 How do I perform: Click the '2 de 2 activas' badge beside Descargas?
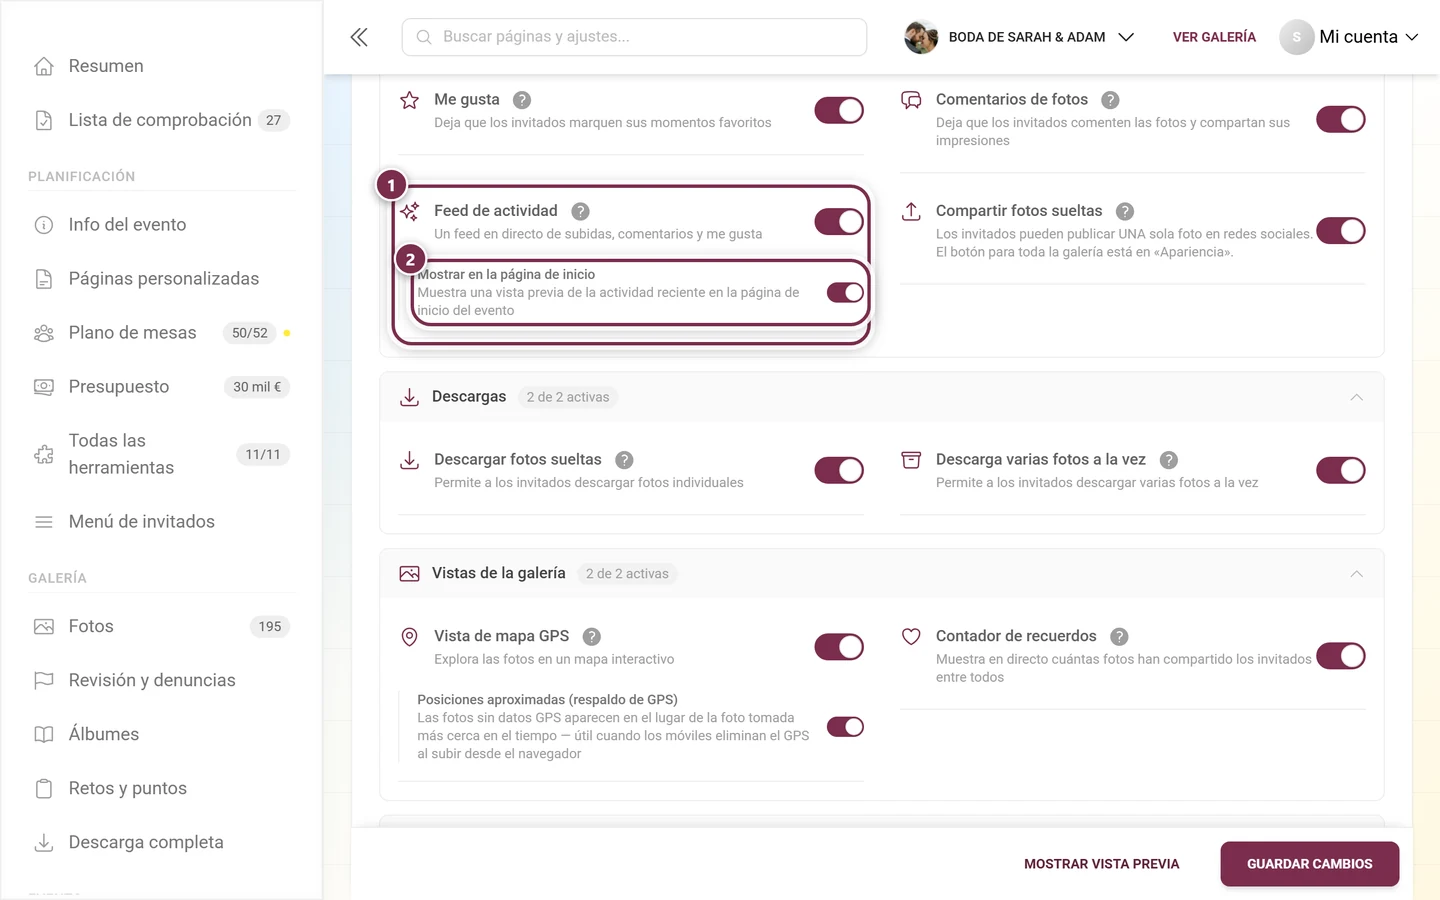(x=568, y=397)
